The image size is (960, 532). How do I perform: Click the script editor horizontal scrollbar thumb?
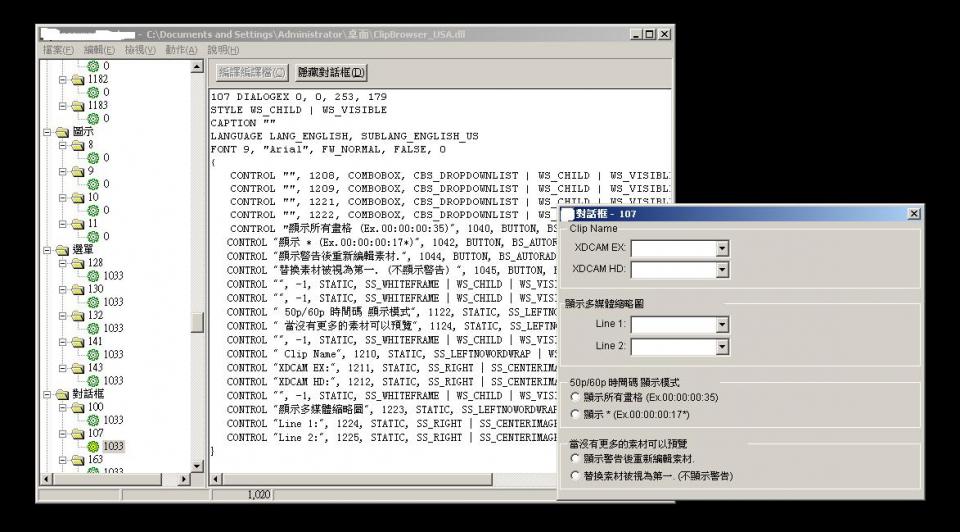point(357,479)
